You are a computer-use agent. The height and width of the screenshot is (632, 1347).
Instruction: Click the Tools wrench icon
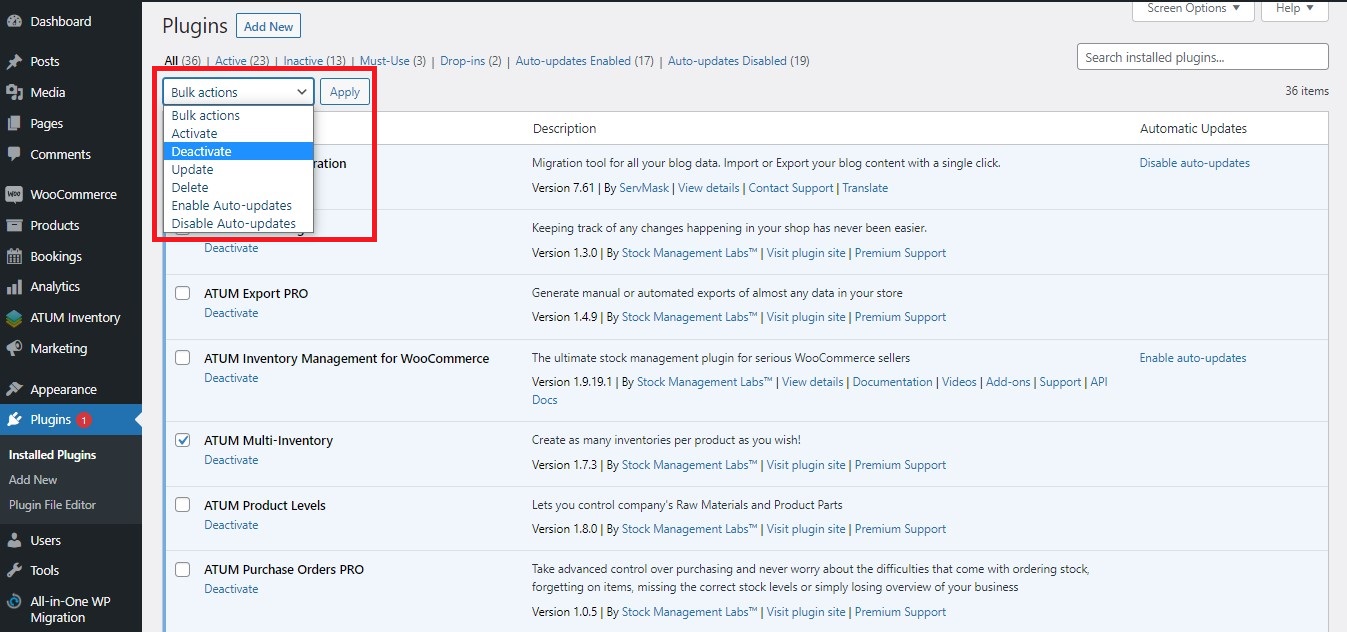tap(14, 570)
